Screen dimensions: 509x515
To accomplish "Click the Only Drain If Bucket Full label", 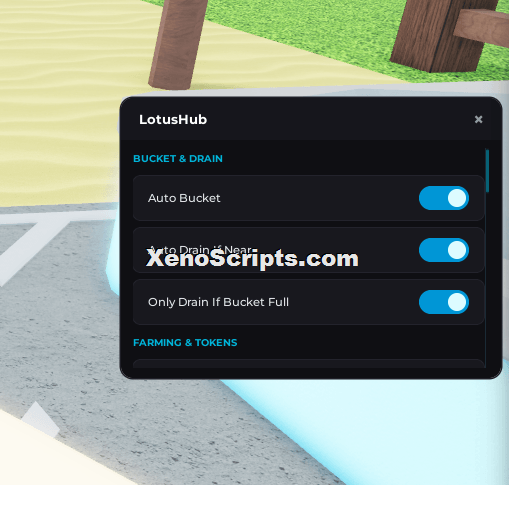I will point(218,302).
